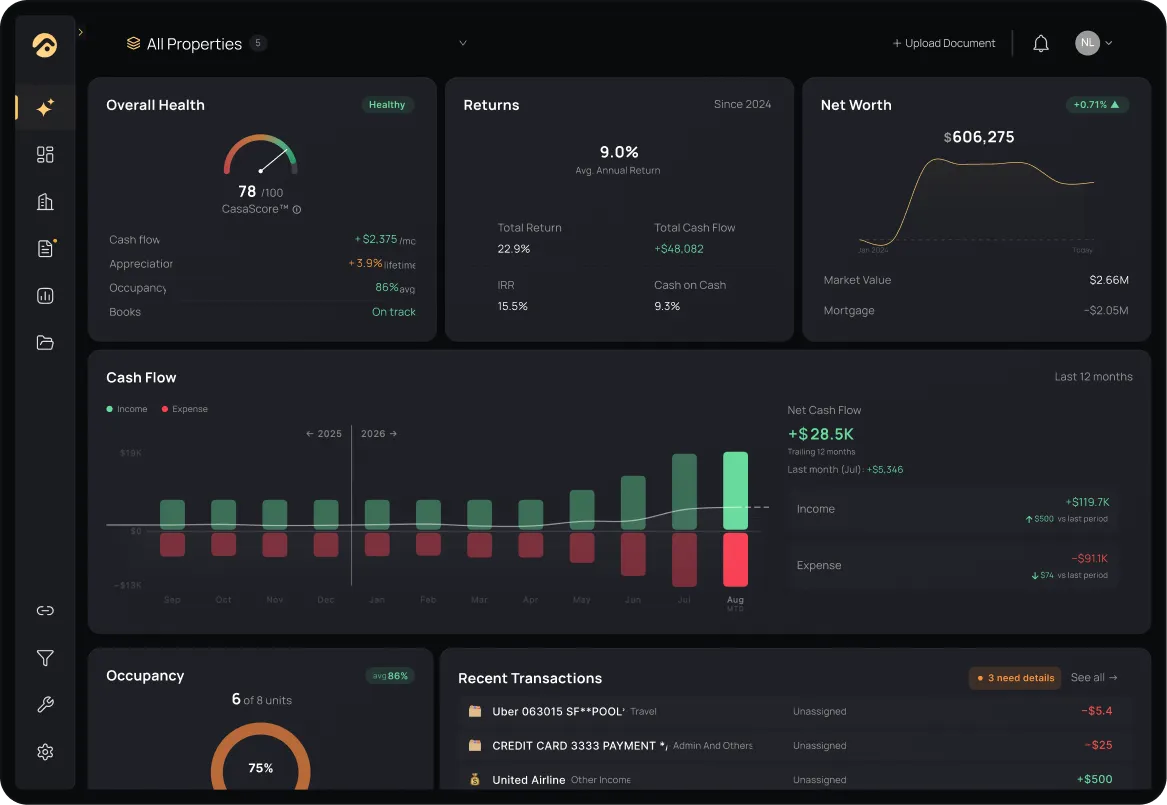Expand the sidebar using the small chevron

point(80,32)
